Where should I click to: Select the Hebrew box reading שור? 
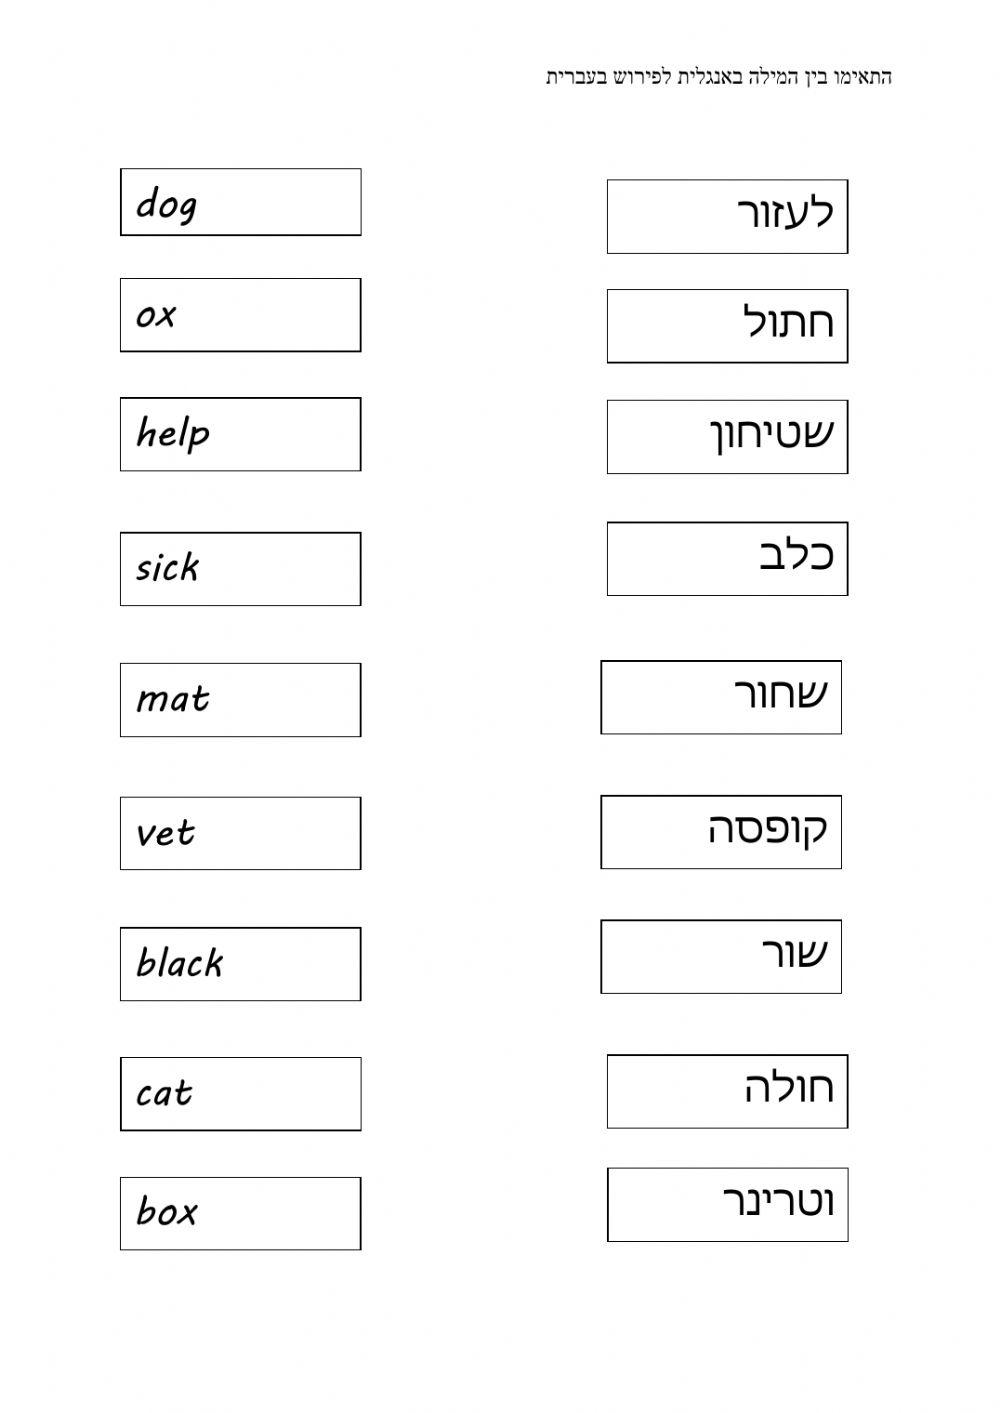click(x=721, y=956)
